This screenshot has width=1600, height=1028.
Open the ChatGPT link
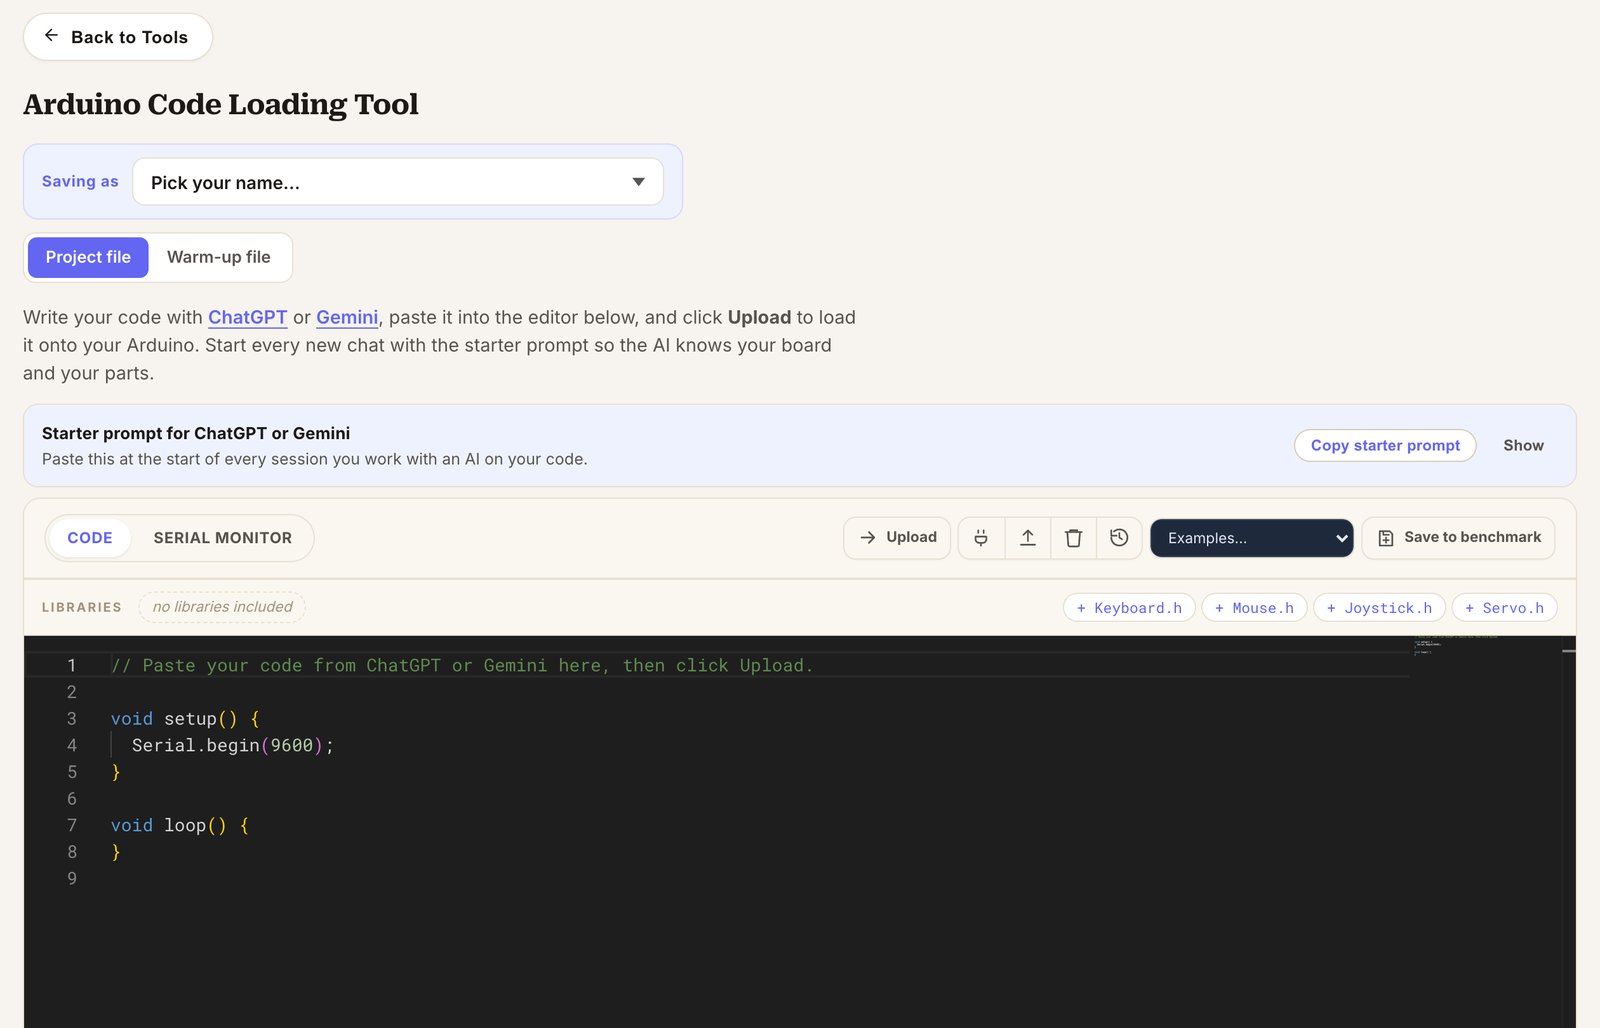click(x=247, y=317)
